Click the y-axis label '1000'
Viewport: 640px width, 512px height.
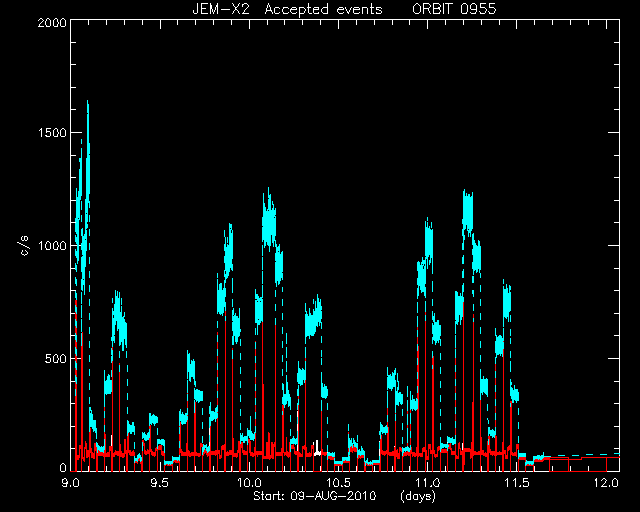[52, 246]
